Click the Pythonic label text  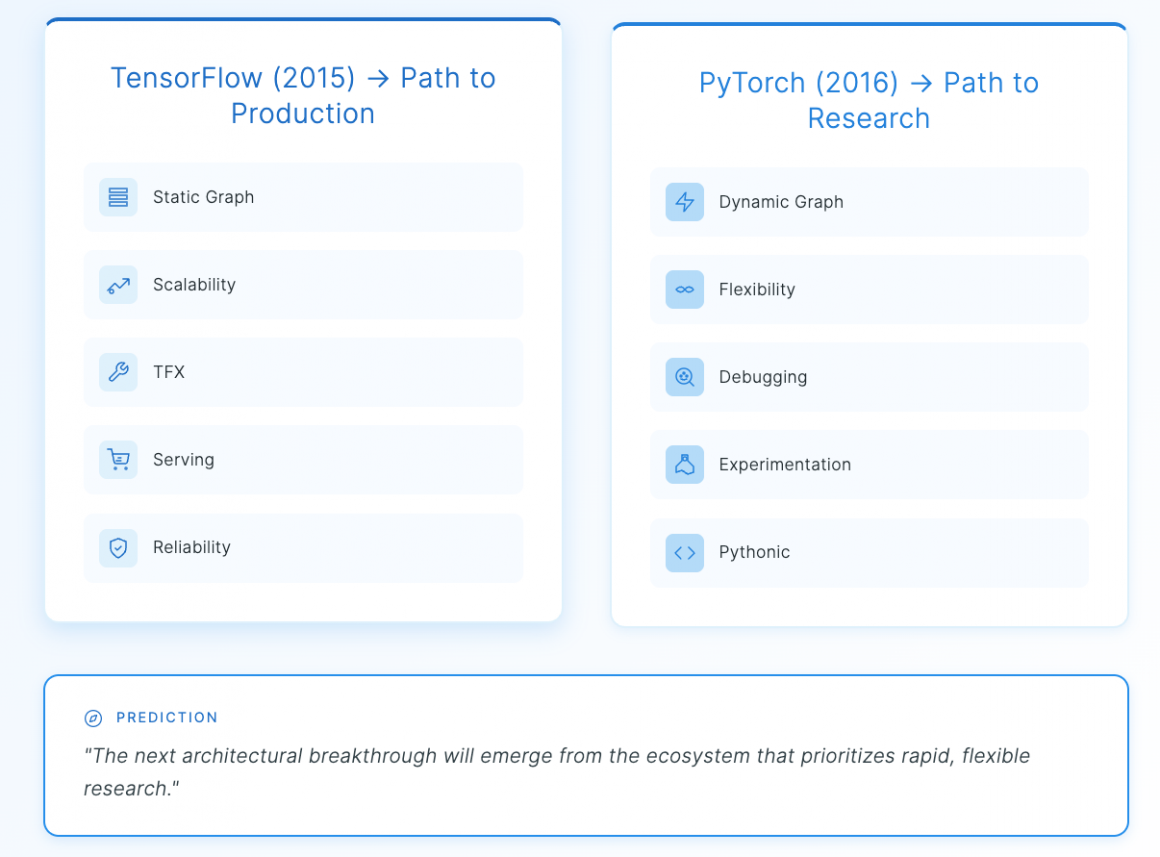(x=754, y=552)
